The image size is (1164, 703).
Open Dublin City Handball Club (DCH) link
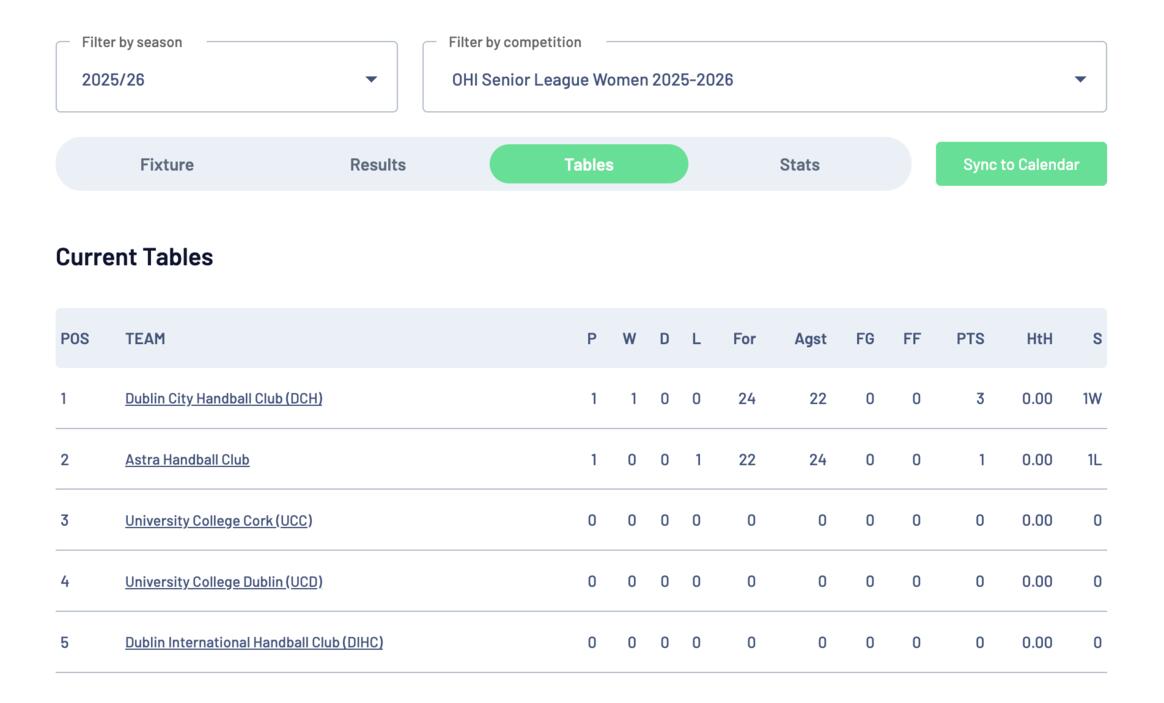223,399
